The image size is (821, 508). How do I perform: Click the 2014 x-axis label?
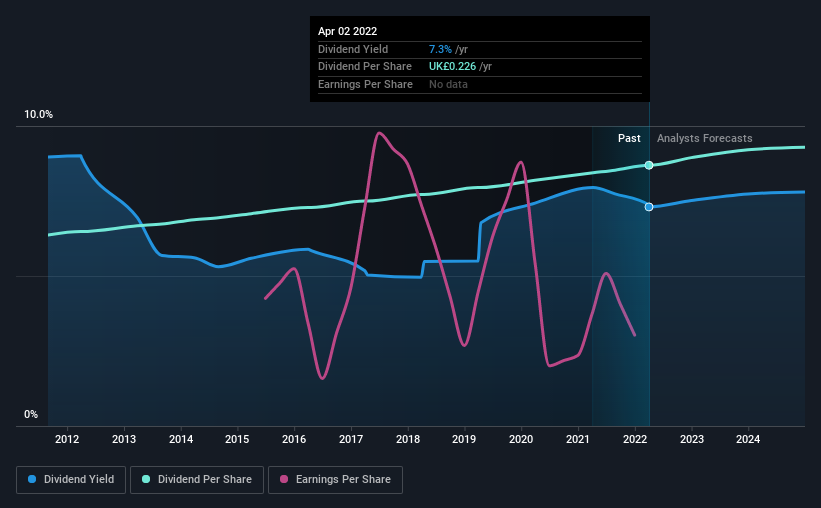(x=181, y=439)
